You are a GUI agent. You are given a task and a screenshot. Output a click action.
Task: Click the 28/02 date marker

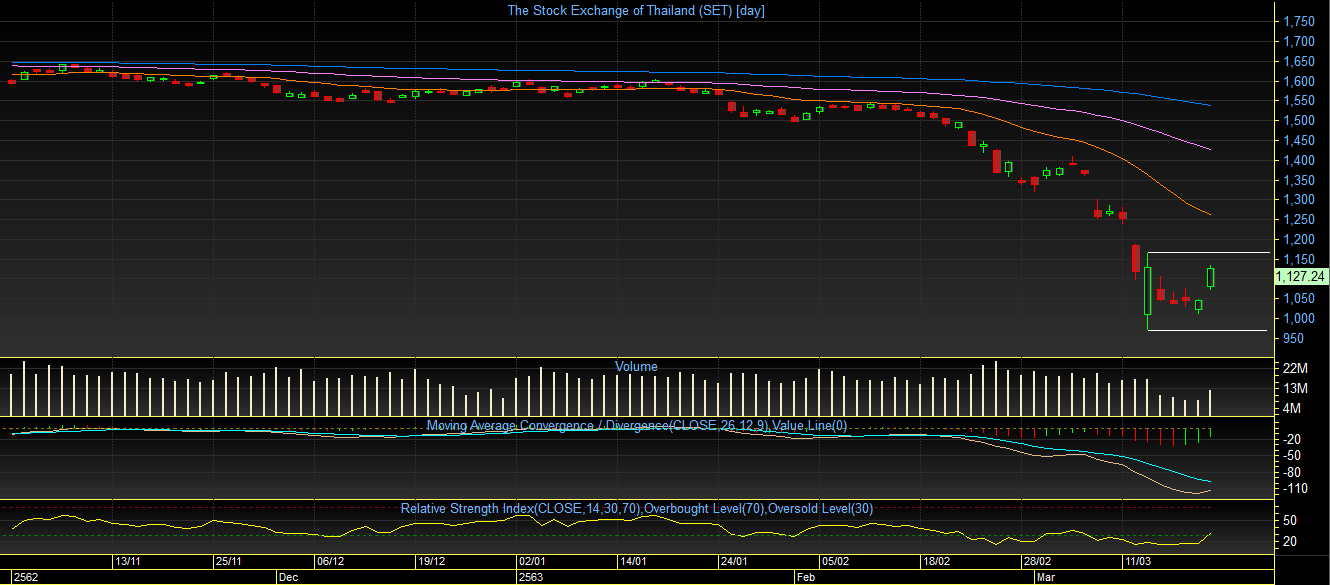1037,562
